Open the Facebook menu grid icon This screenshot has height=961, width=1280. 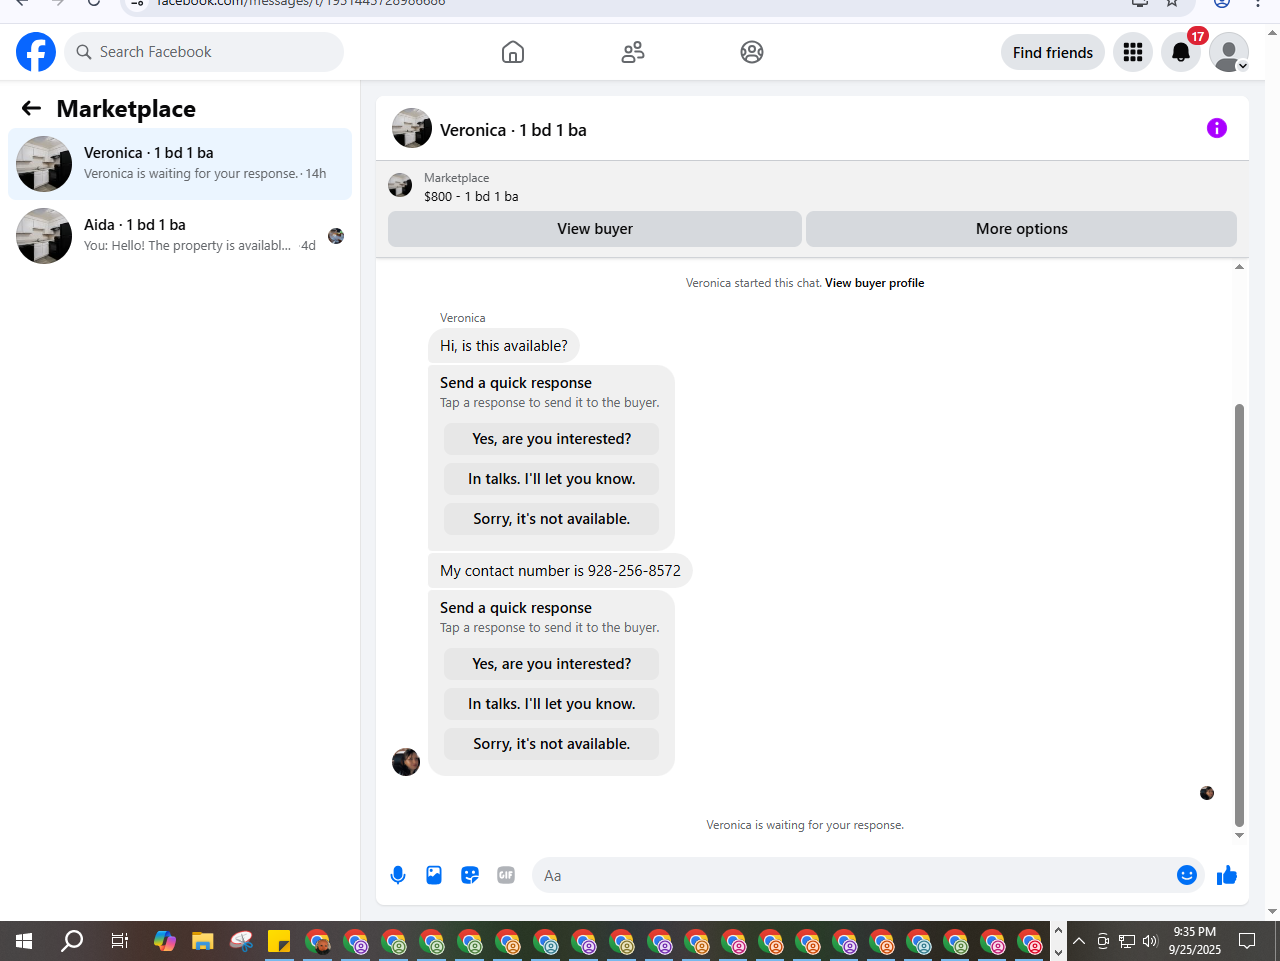click(1133, 52)
